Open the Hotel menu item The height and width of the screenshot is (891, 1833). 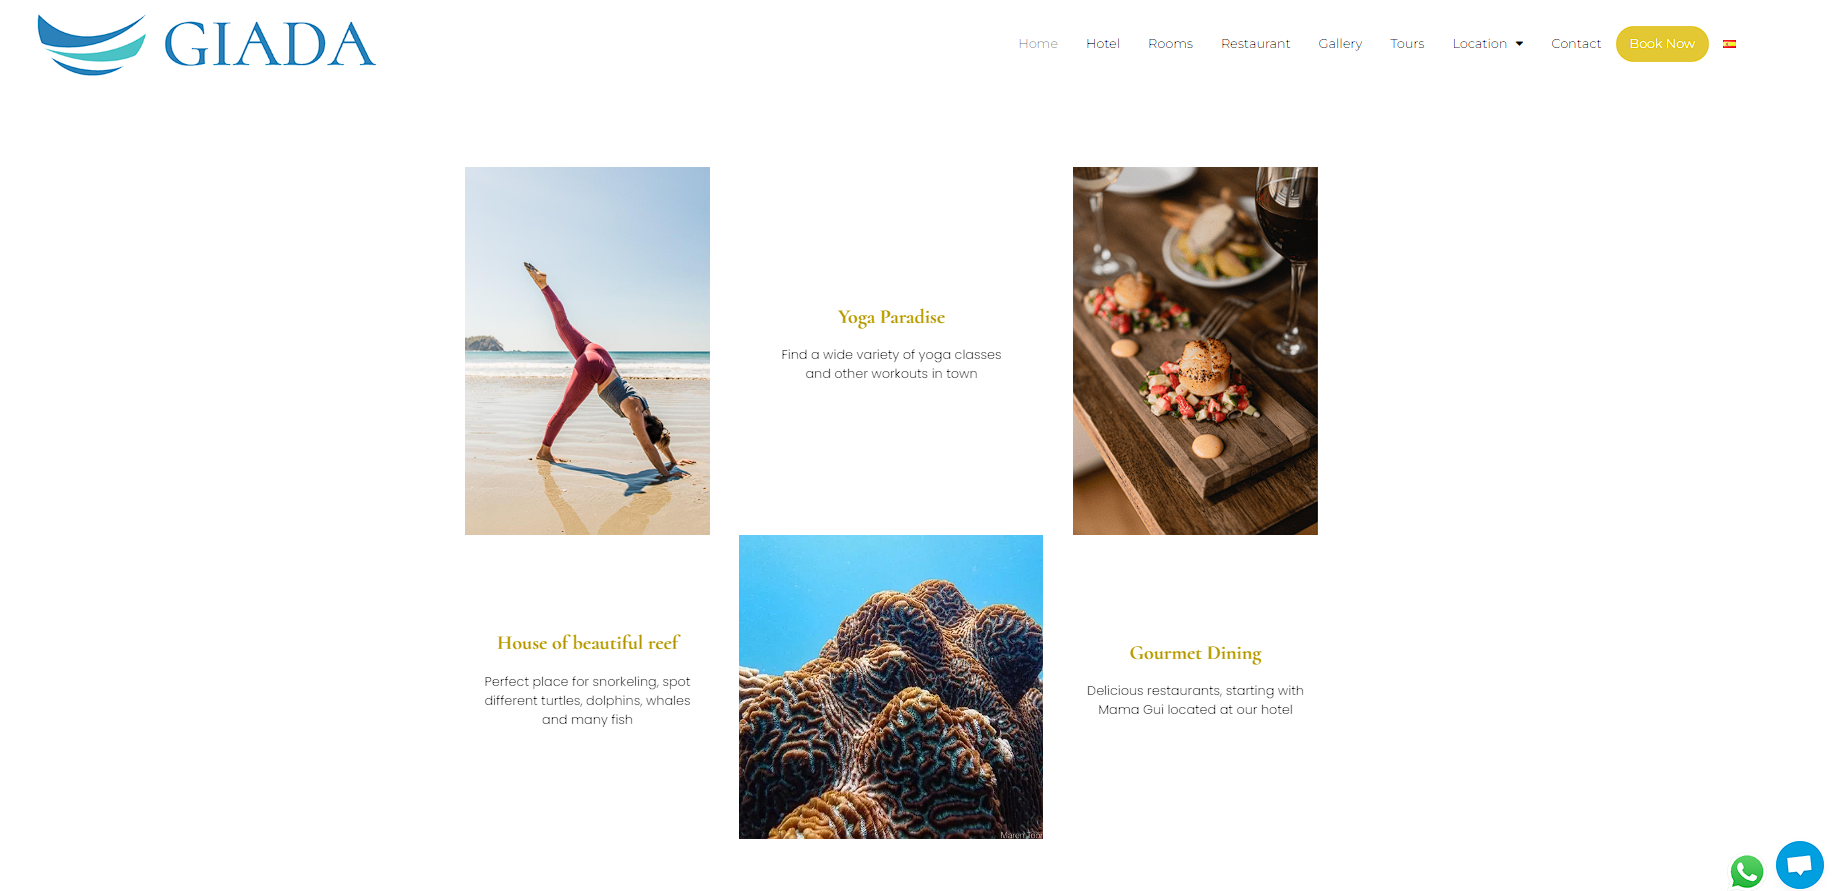[x=1103, y=44]
